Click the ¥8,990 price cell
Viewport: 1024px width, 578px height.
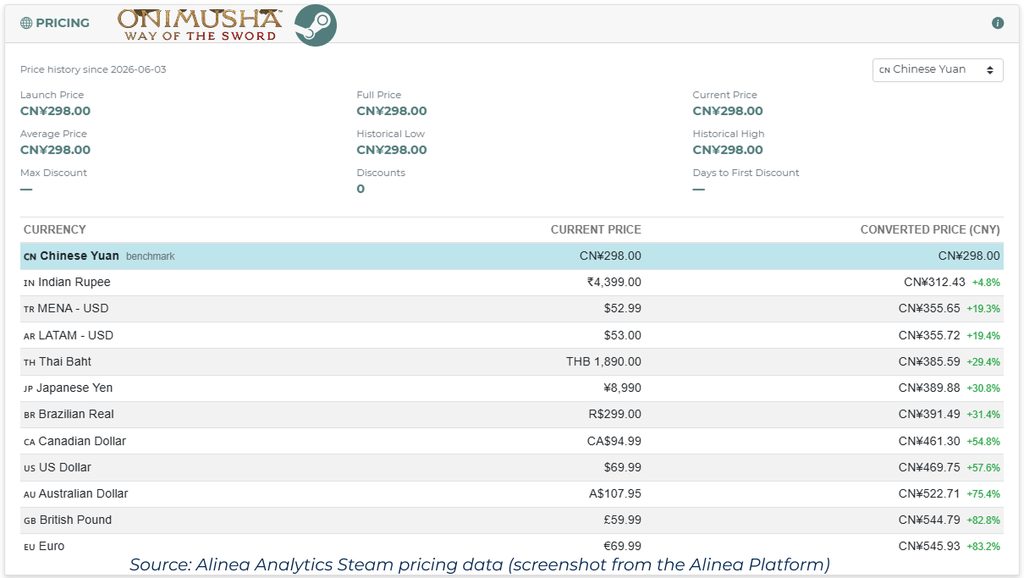point(622,388)
